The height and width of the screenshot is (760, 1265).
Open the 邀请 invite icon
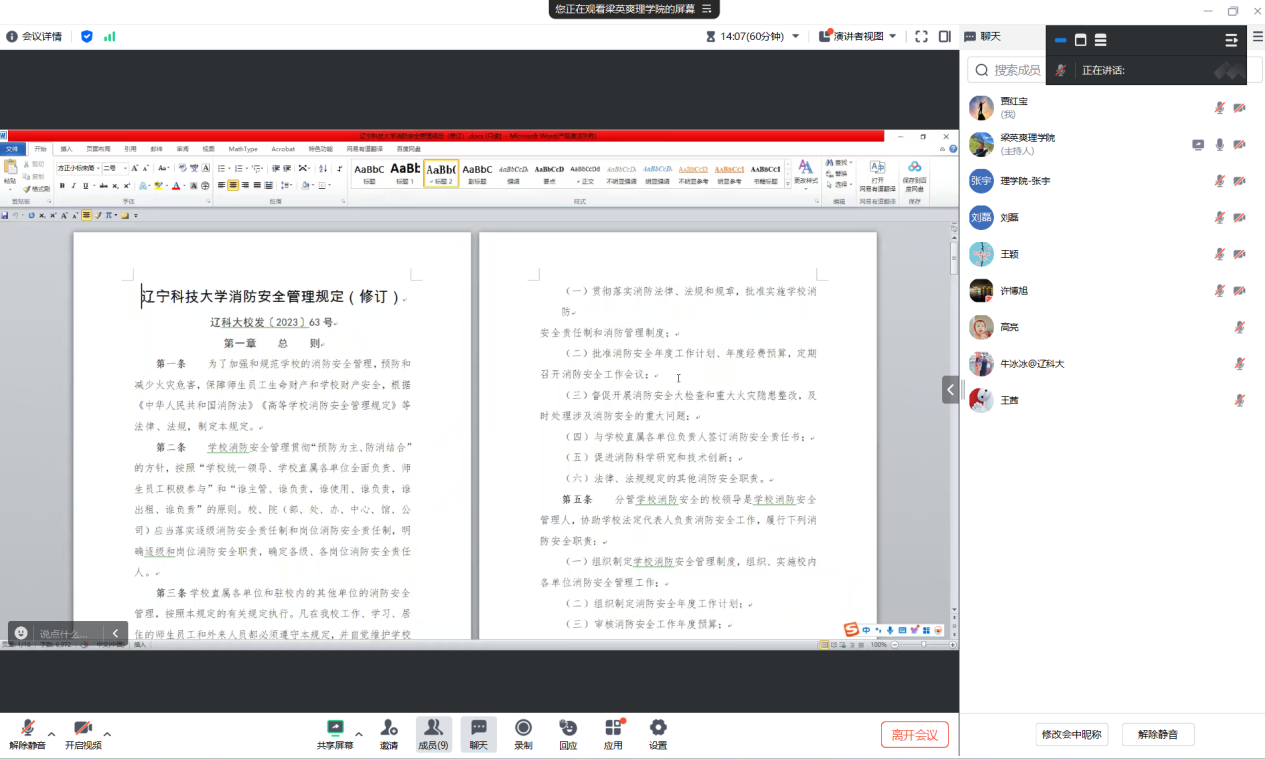(388, 728)
